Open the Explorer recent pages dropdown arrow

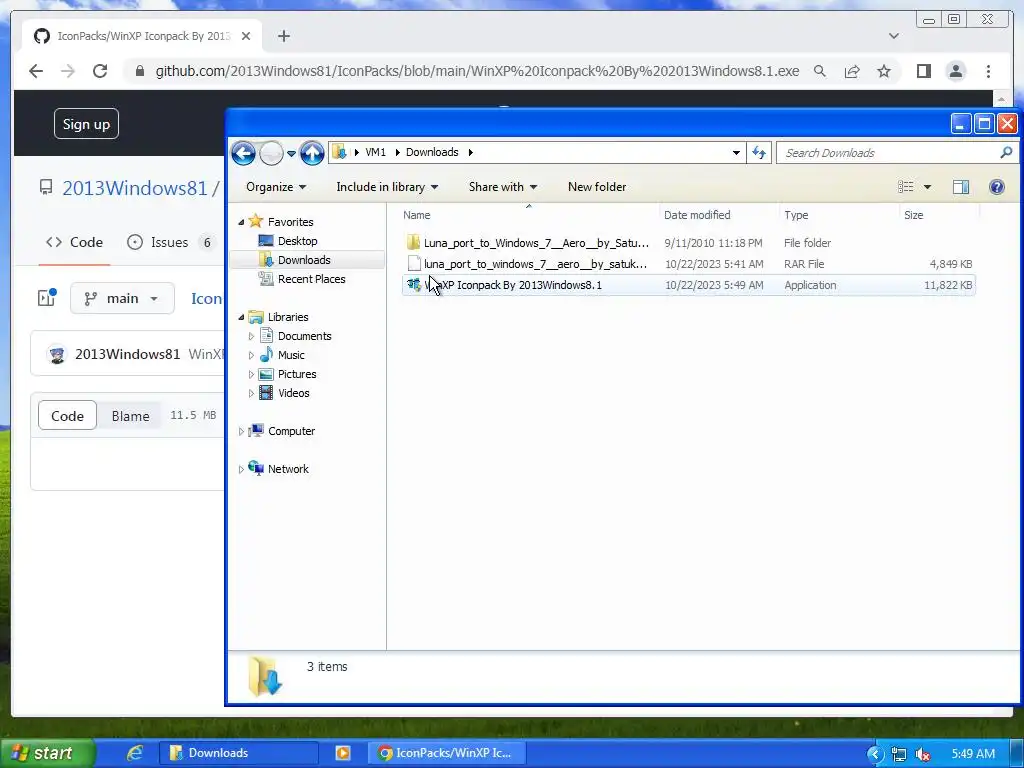pyautogui.click(x=291, y=153)
